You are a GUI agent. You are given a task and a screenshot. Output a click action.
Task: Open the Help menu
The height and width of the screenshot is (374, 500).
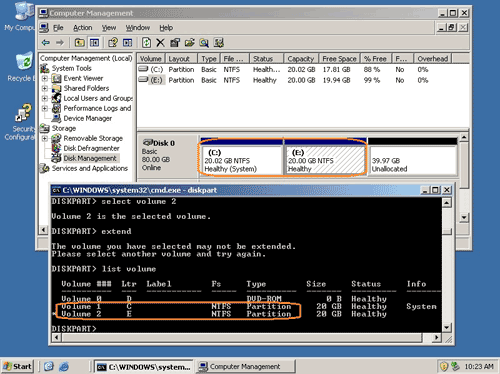[x=166, y=28]
